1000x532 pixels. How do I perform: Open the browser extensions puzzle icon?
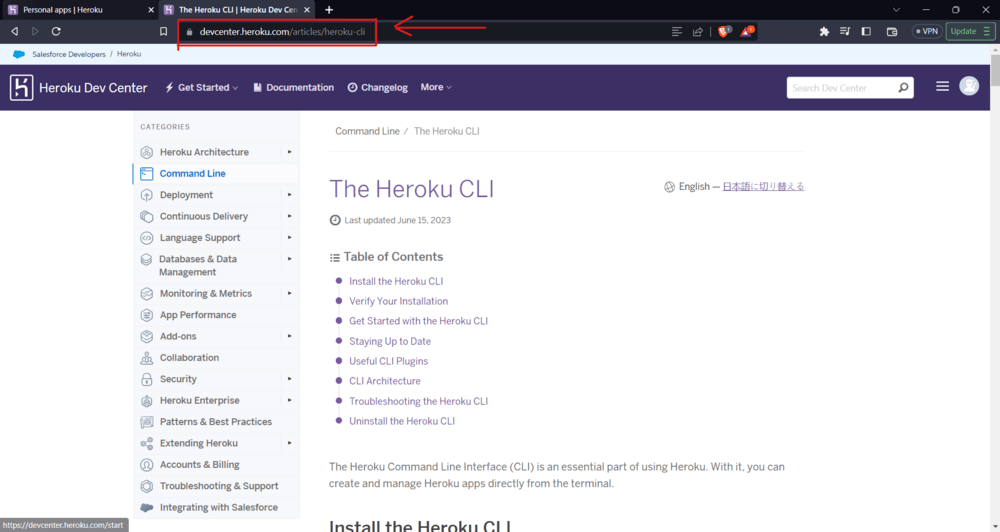click(824, 31)
